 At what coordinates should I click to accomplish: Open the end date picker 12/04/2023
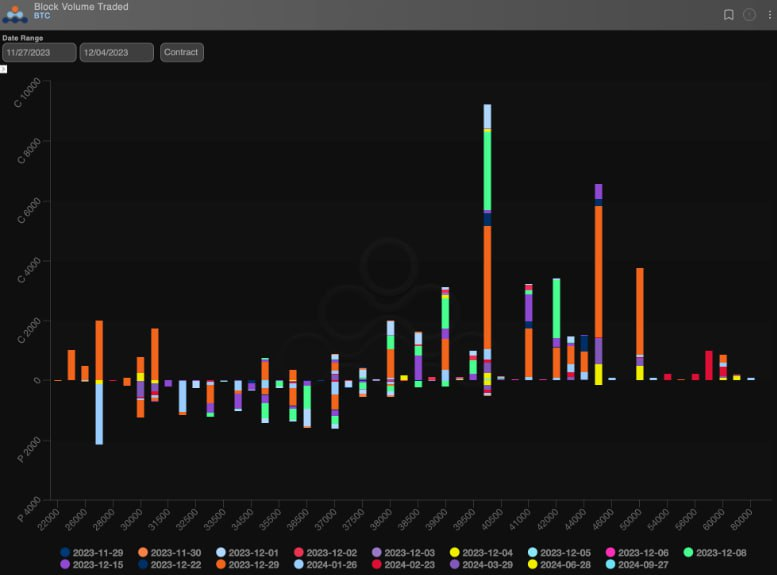[117, 52]
